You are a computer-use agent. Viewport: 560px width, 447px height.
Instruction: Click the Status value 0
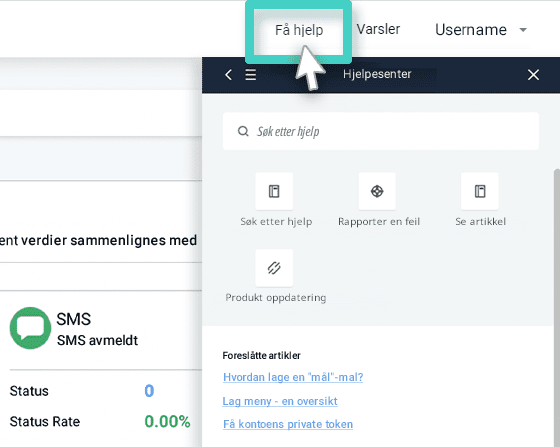click(149, 391)
